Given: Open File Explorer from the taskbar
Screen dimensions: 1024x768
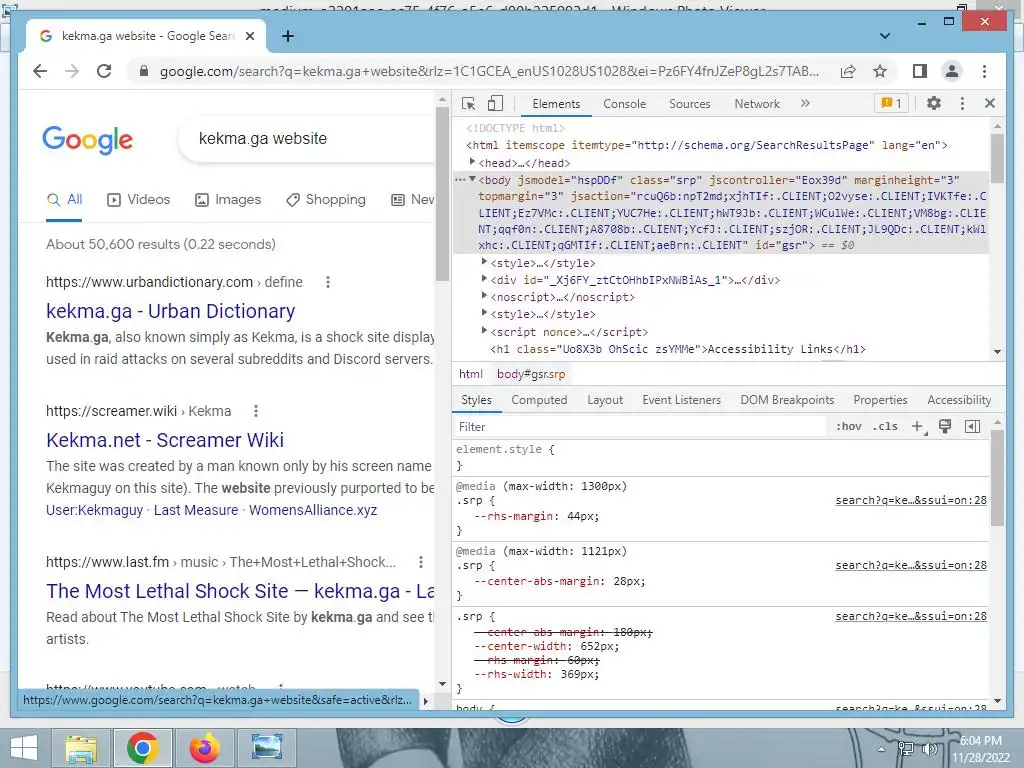Looking at the screenshot, I should (x=80, y=748).
